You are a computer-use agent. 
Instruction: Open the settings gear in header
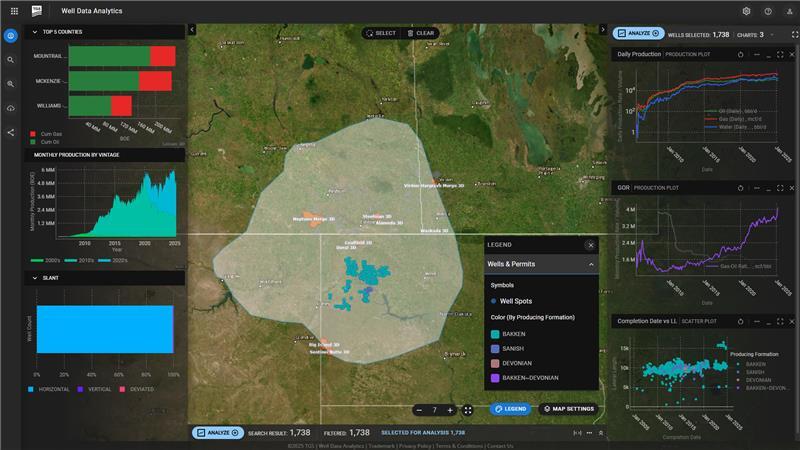point(746,11)
